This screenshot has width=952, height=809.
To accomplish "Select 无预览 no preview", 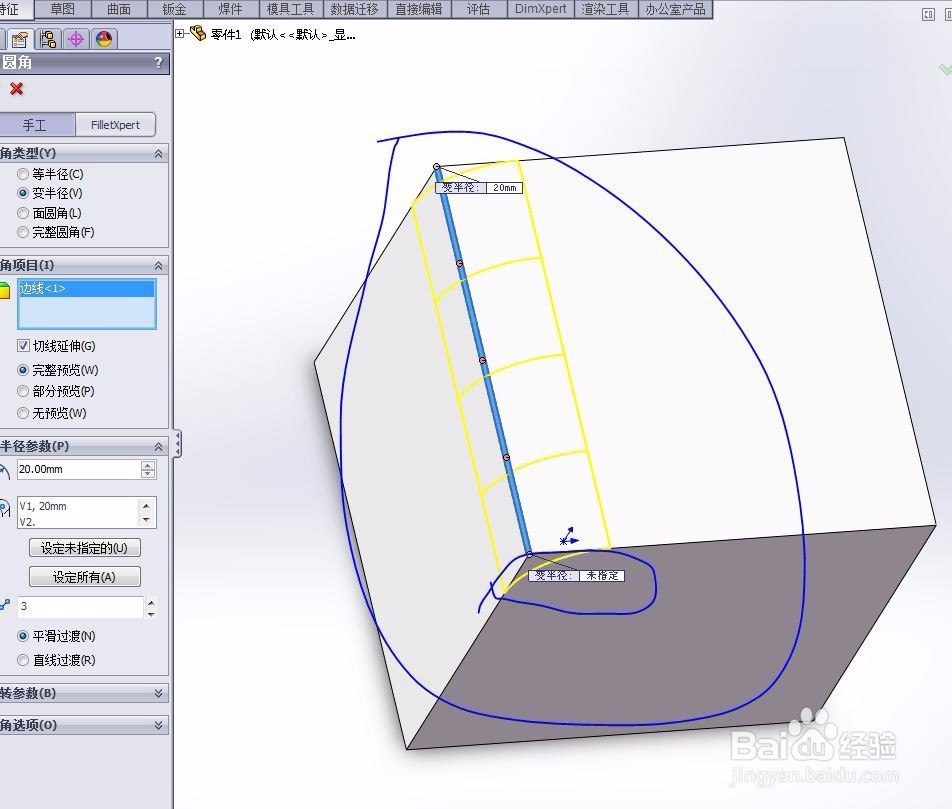I will pyautogui.click(x=23, y=413).
